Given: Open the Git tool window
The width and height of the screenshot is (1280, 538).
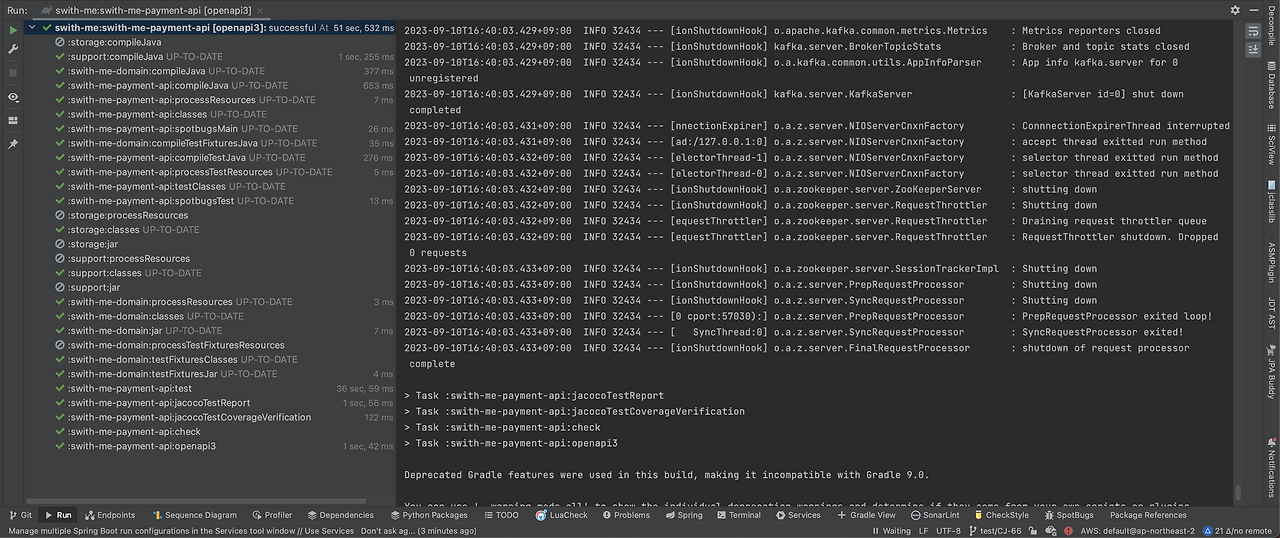Looking at the screenshot, I should coord(20,515).
